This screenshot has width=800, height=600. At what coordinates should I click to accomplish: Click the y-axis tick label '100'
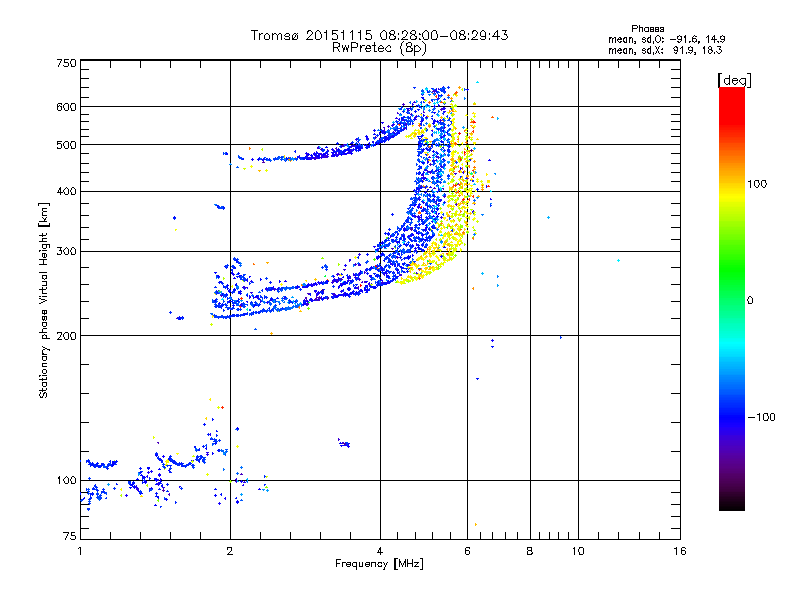pos(66,480)
